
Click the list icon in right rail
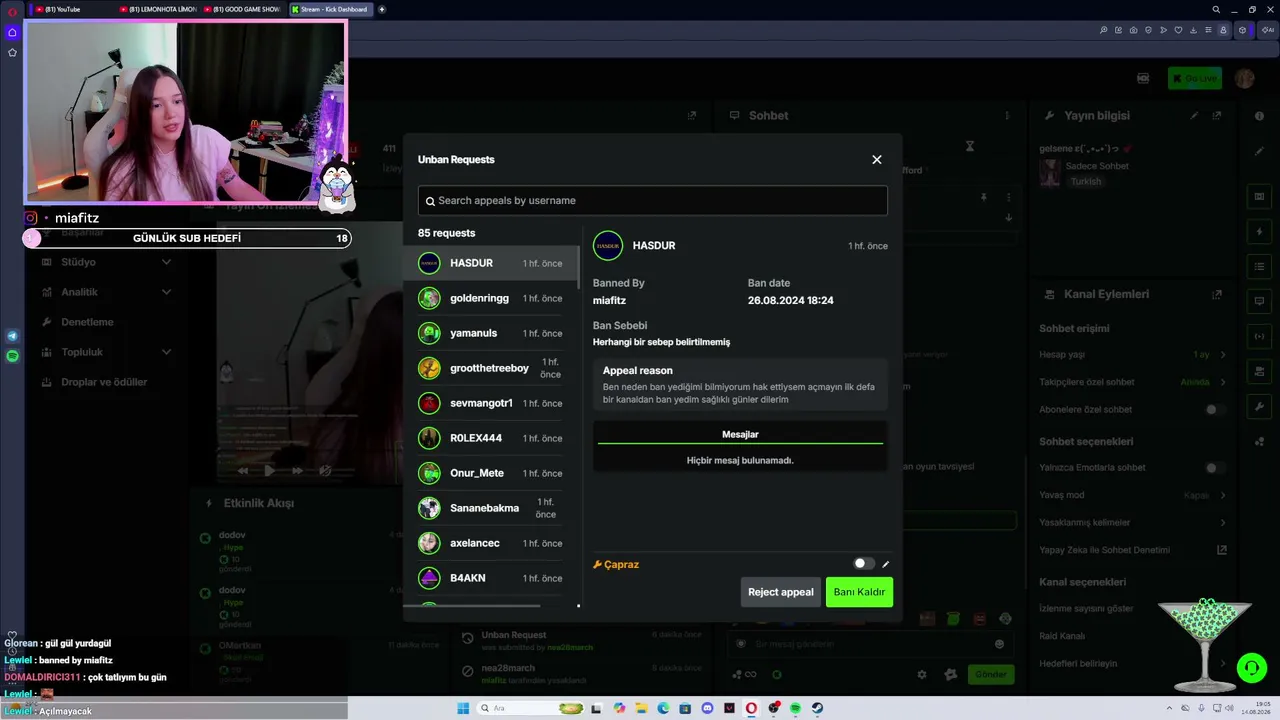coord(1259,266)
